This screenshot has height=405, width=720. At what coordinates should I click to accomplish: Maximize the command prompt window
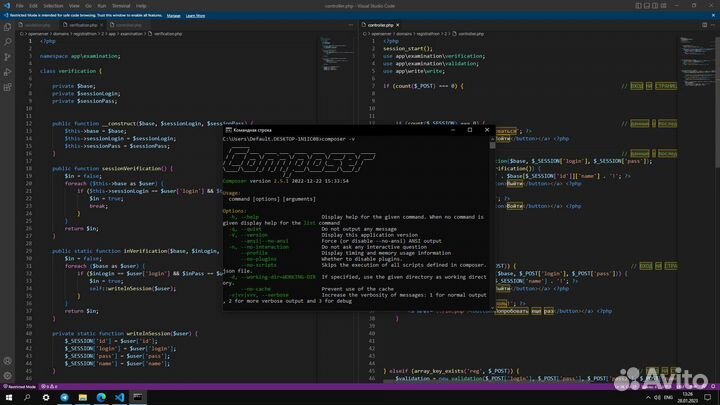(x=470, y=130)
